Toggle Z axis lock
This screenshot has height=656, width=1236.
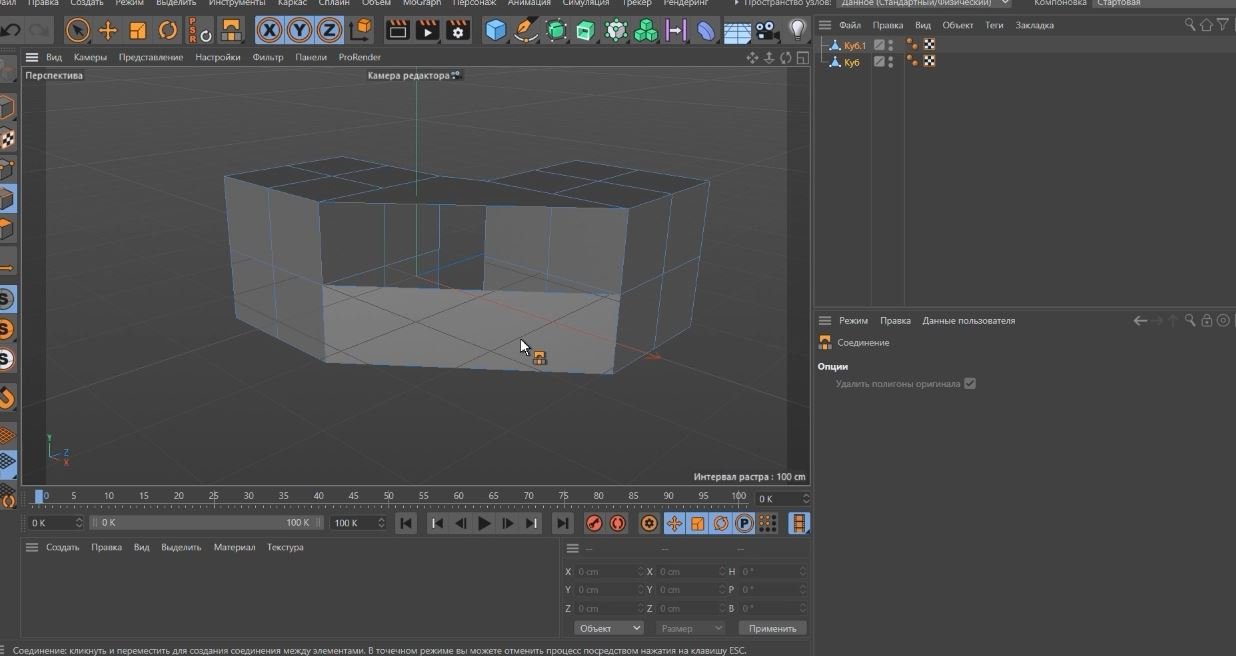329,31
